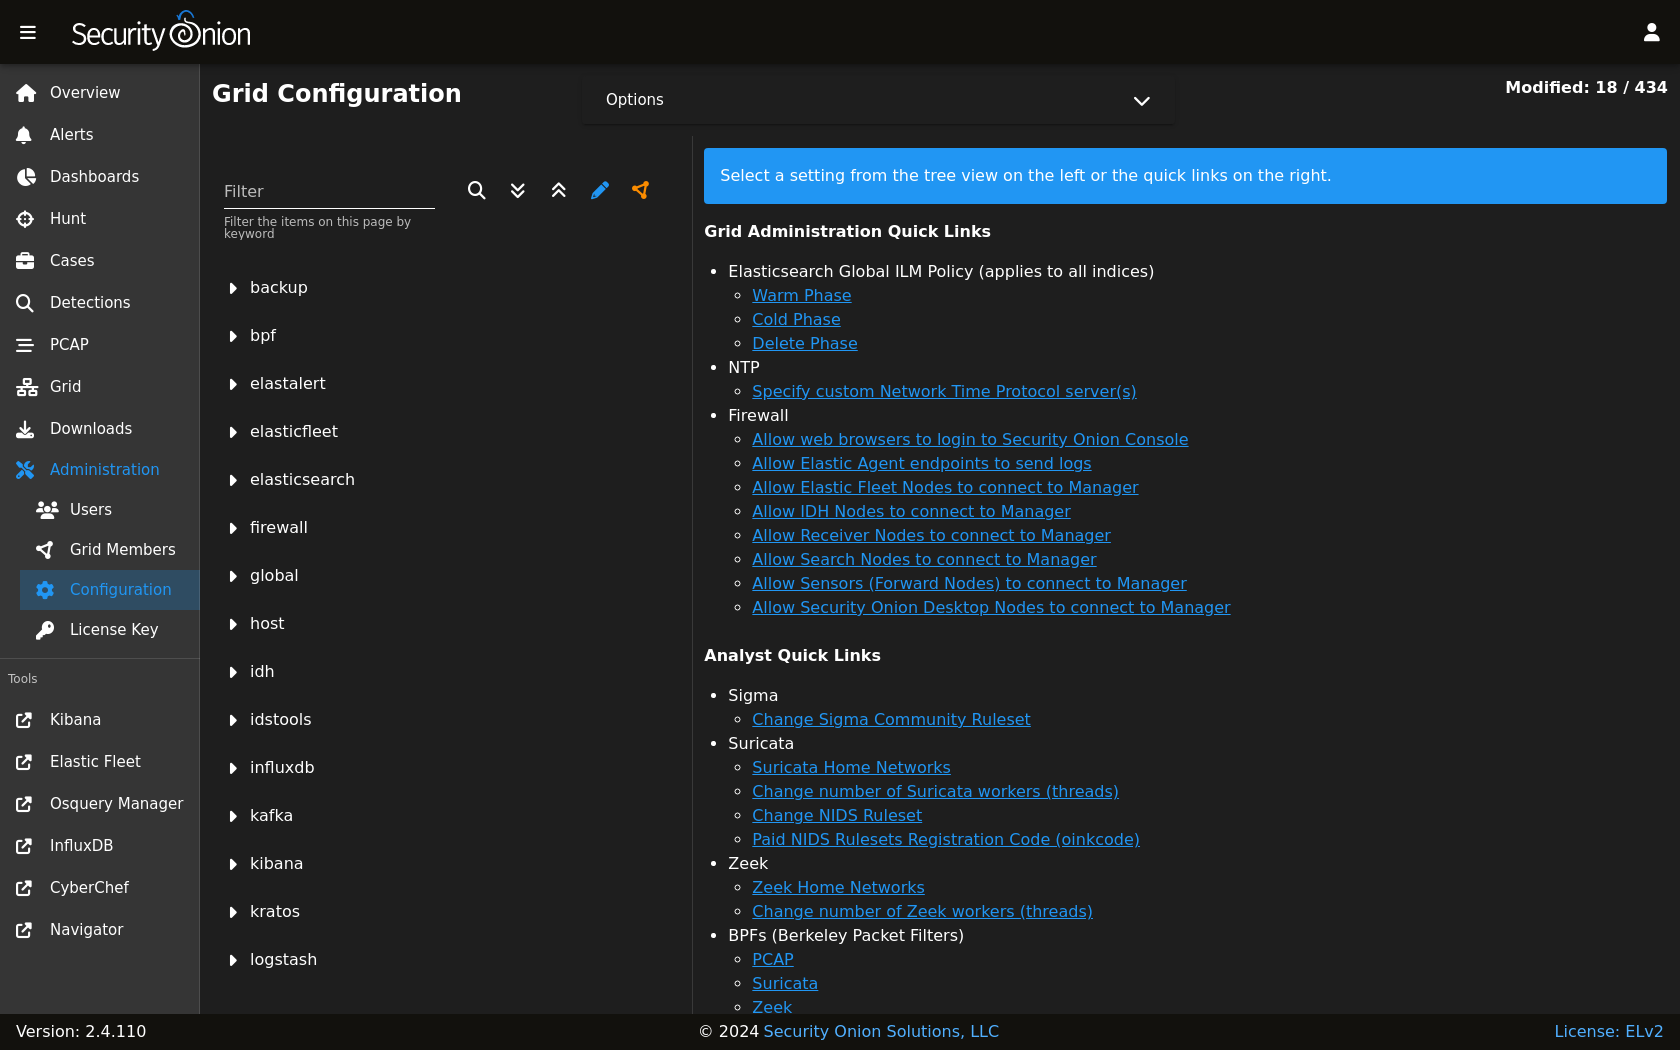Expand the elasticfleet tree node
This screenshot has width=1680, height=1050.
[x=233, y=432]
